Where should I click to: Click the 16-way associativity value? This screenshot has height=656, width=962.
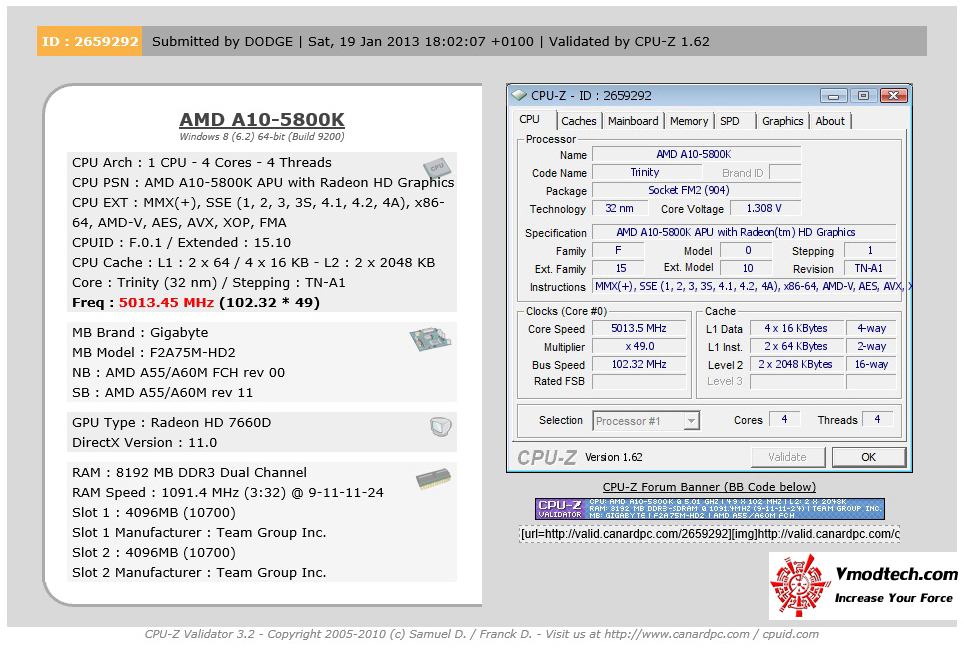pos(871,364)
